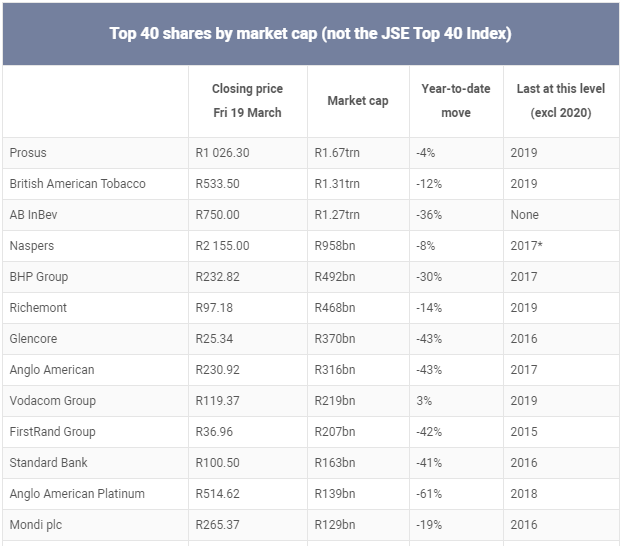Click the year-to-date move '-12%'
Viewport: 623px width, 546px height.
point(429,184)
